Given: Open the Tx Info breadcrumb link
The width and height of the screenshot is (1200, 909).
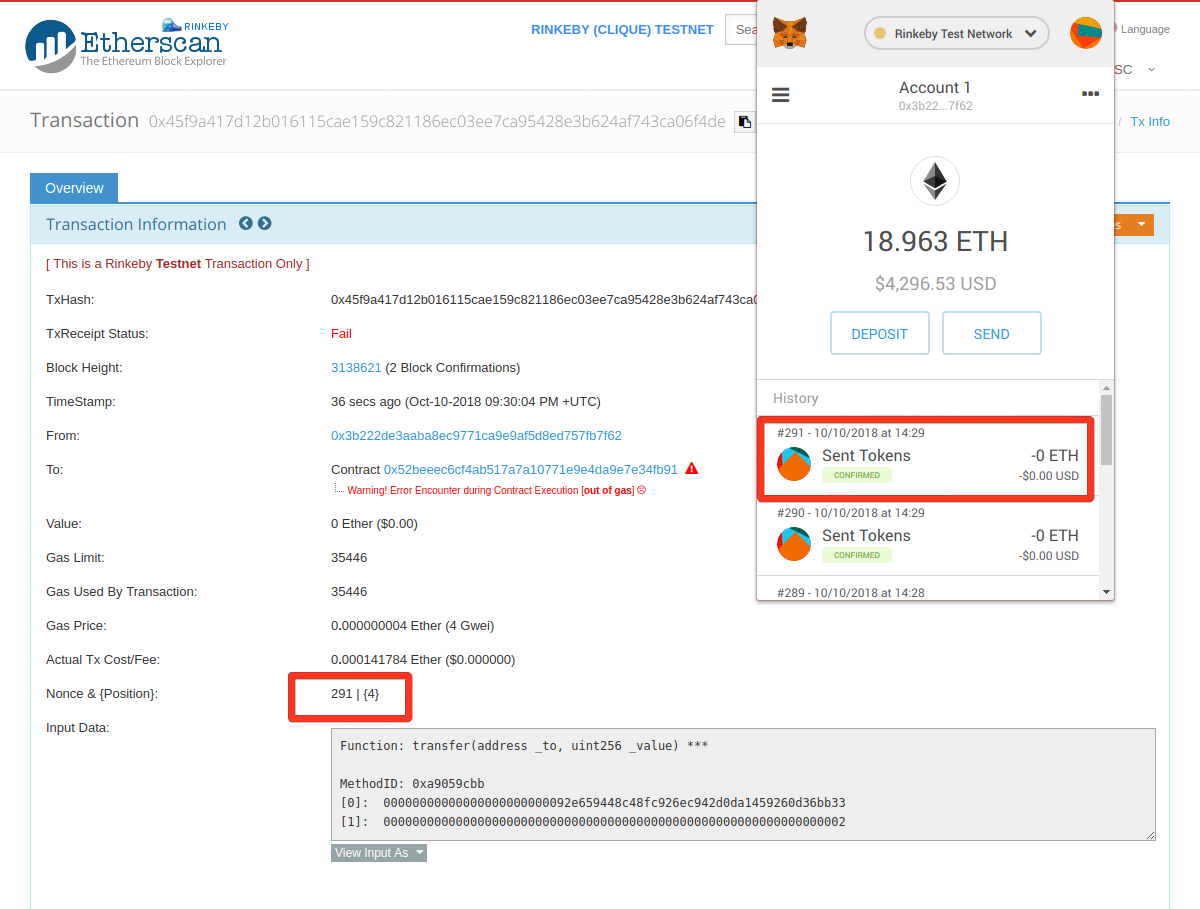Looking at the screenshot, I should click(1150, 122).
